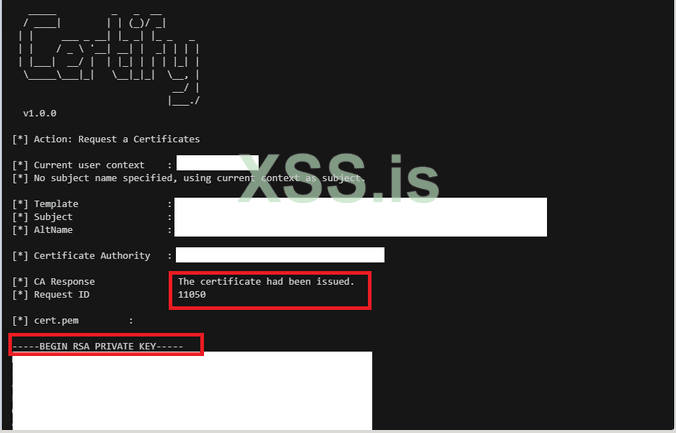Click the redacted Certificate Authority value box
The width and height of the screenshot is (676, 433).
click(x=280, y=255)
